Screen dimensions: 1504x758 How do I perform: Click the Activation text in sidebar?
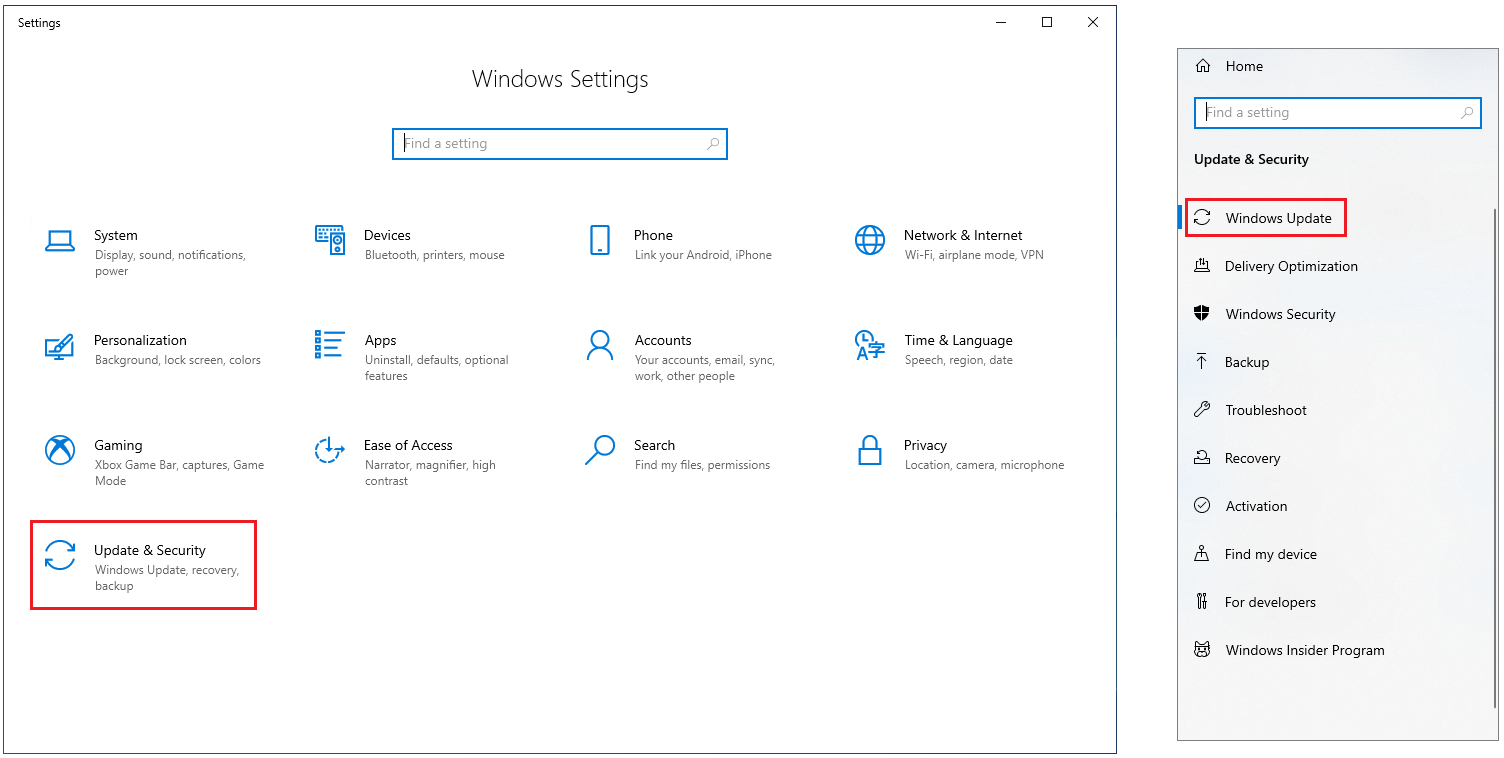[1257, 506]
